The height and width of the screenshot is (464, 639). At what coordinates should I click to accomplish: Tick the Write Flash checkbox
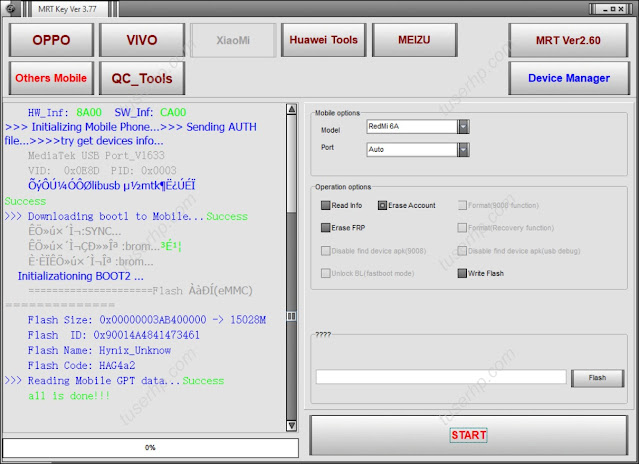(462, 273)
